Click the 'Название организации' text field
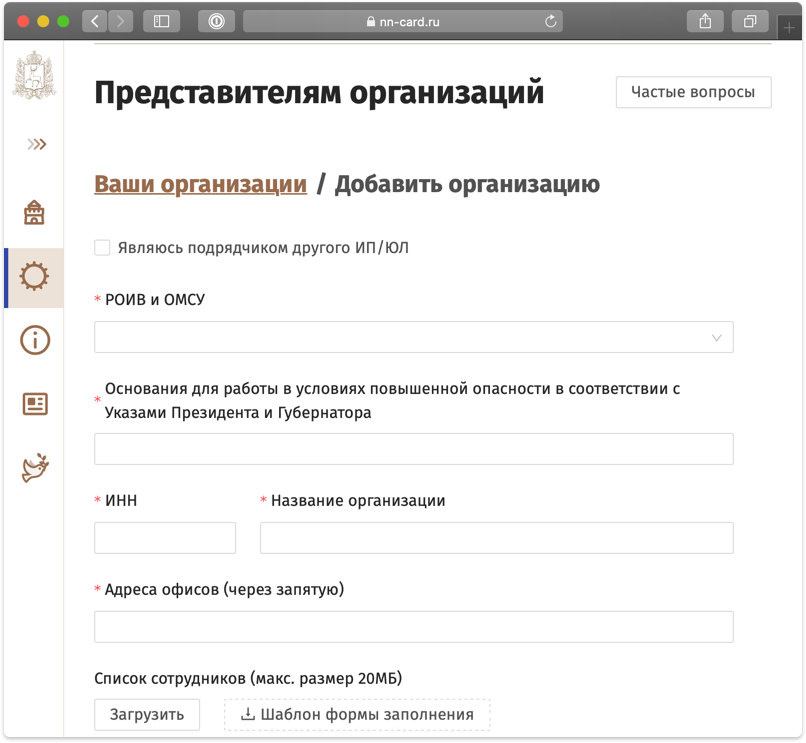 pos(496,538)
